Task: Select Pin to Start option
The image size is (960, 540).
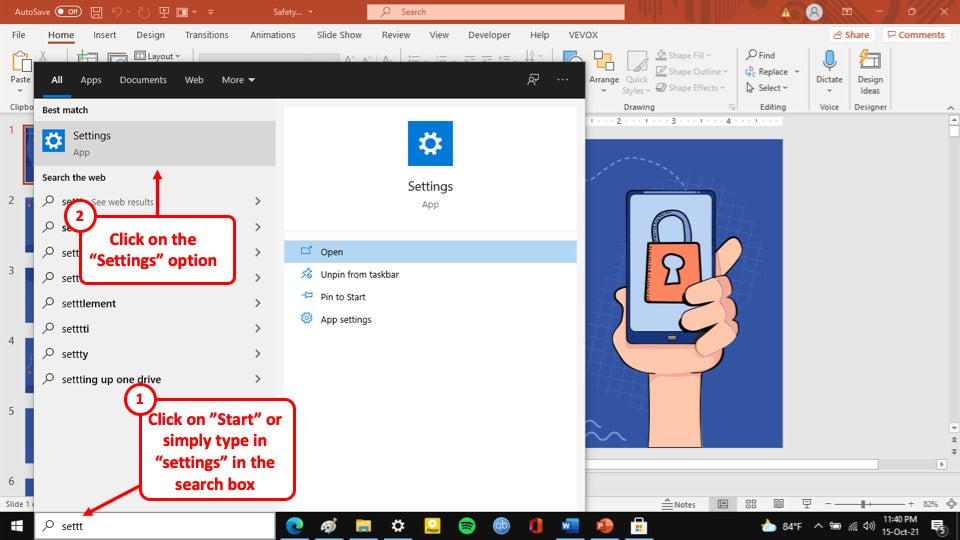Action: 342,297
